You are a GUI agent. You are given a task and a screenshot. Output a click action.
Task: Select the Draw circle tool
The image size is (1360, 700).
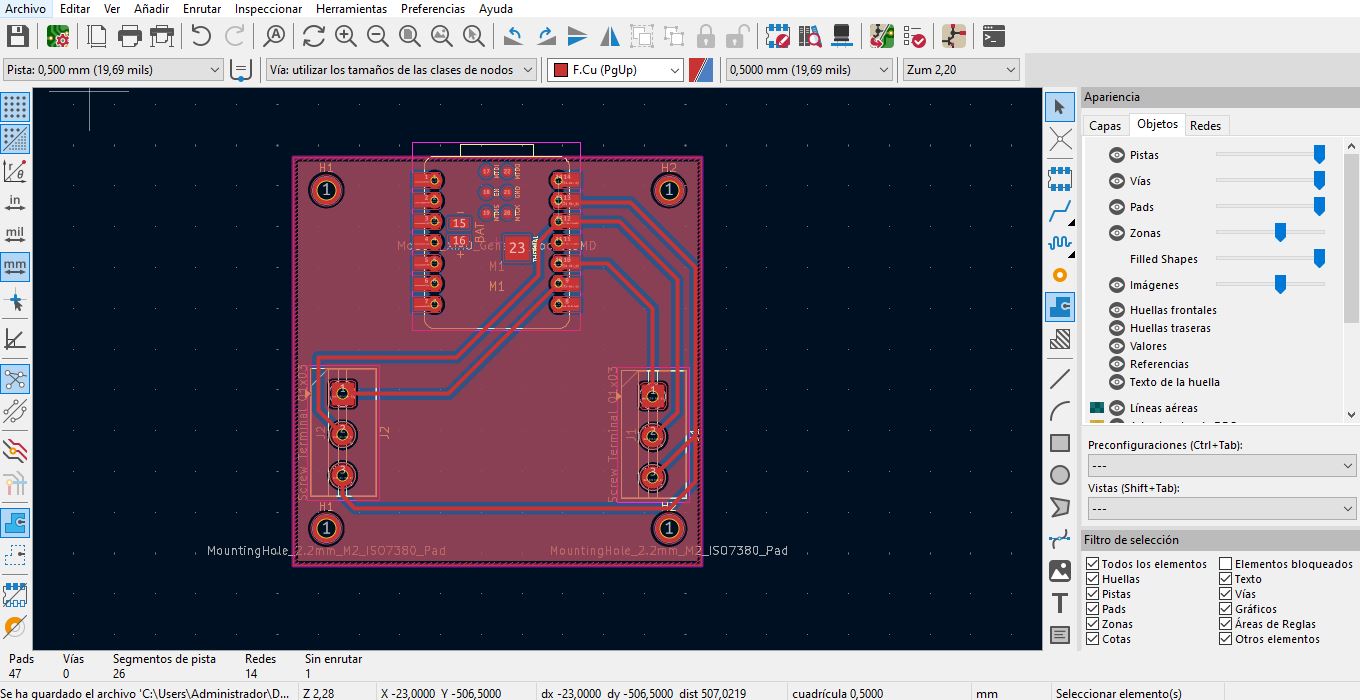coord(1060,475)
